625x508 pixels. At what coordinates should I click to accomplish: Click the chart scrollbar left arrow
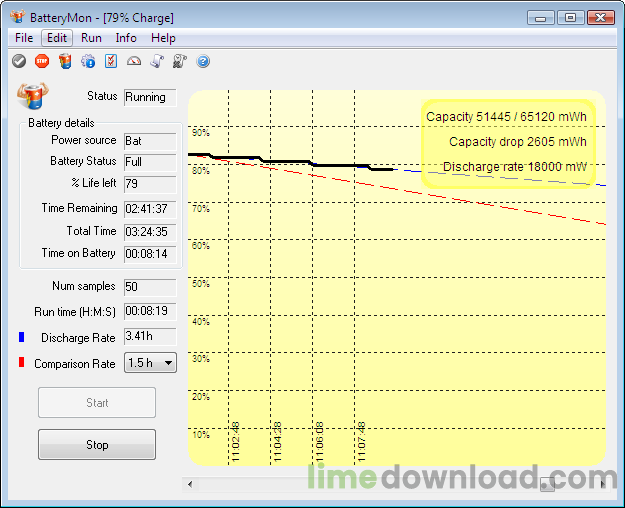pyautogui.click(x=190, y=484)
